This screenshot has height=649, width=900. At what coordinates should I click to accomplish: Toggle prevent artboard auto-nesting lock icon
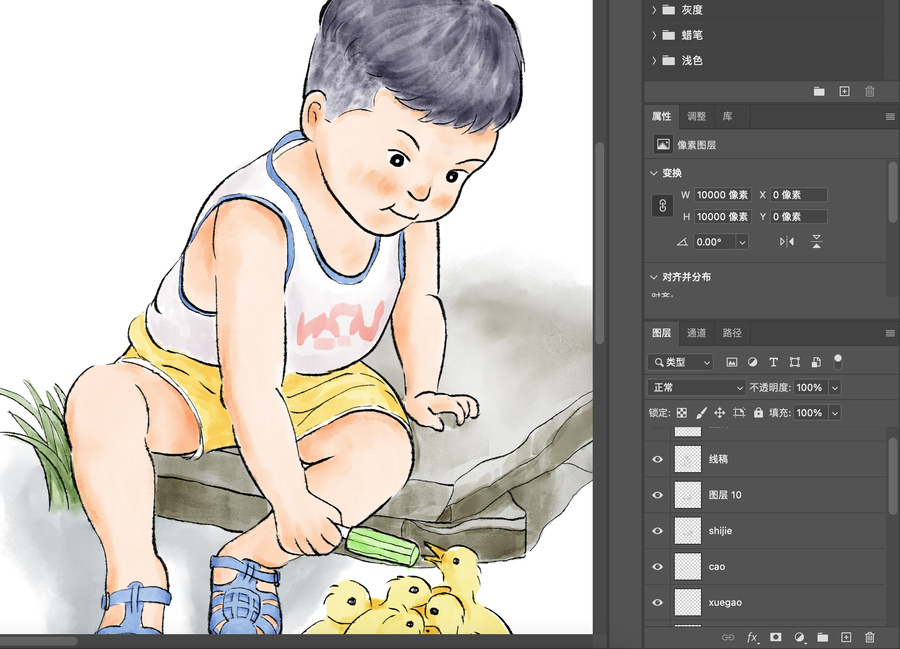[739, 413]
